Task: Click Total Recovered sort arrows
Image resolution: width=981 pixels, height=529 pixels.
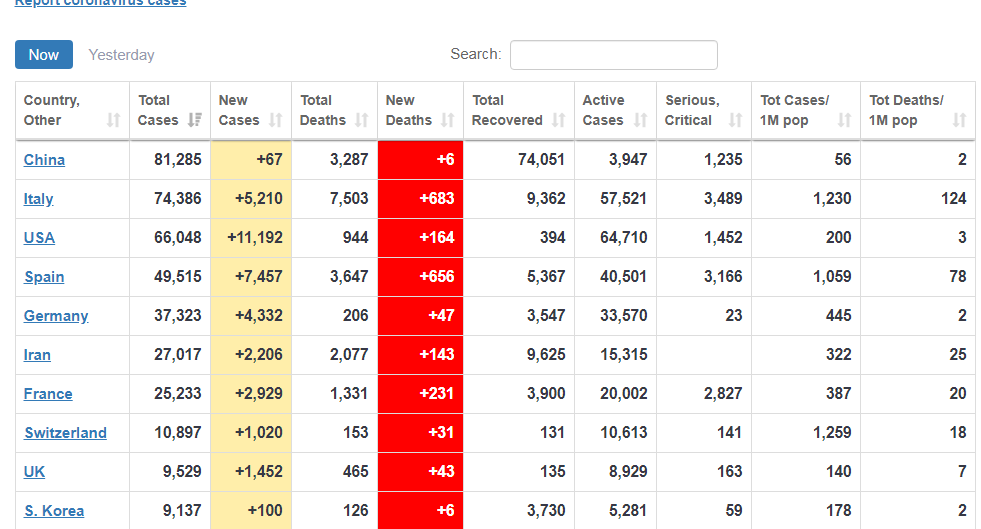Action: 558,120
